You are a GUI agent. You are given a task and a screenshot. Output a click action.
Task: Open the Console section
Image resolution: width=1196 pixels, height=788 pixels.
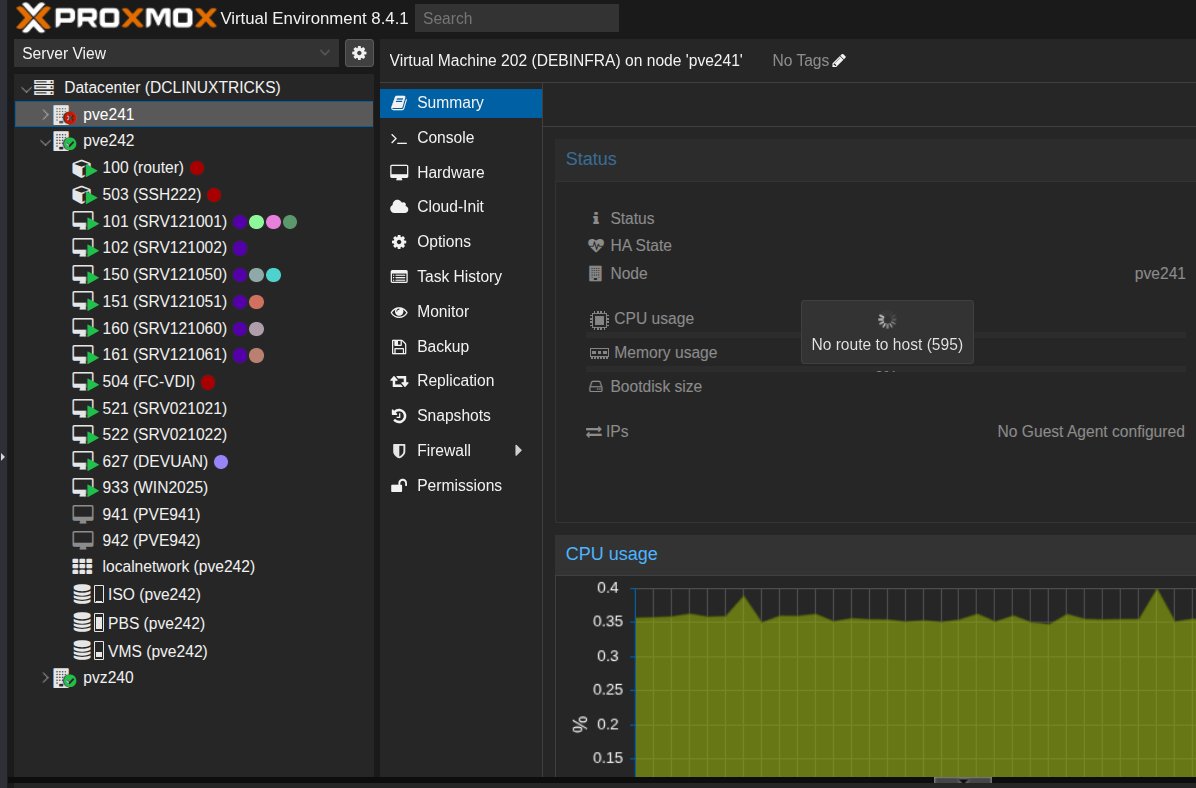pos(461,137)
